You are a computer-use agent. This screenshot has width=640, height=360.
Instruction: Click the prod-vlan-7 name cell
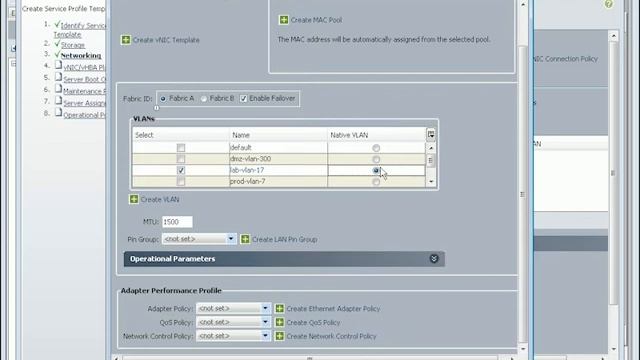(x=278, y=182)
